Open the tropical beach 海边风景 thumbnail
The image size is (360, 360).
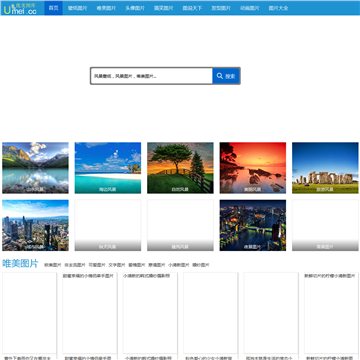pos(108,168)
